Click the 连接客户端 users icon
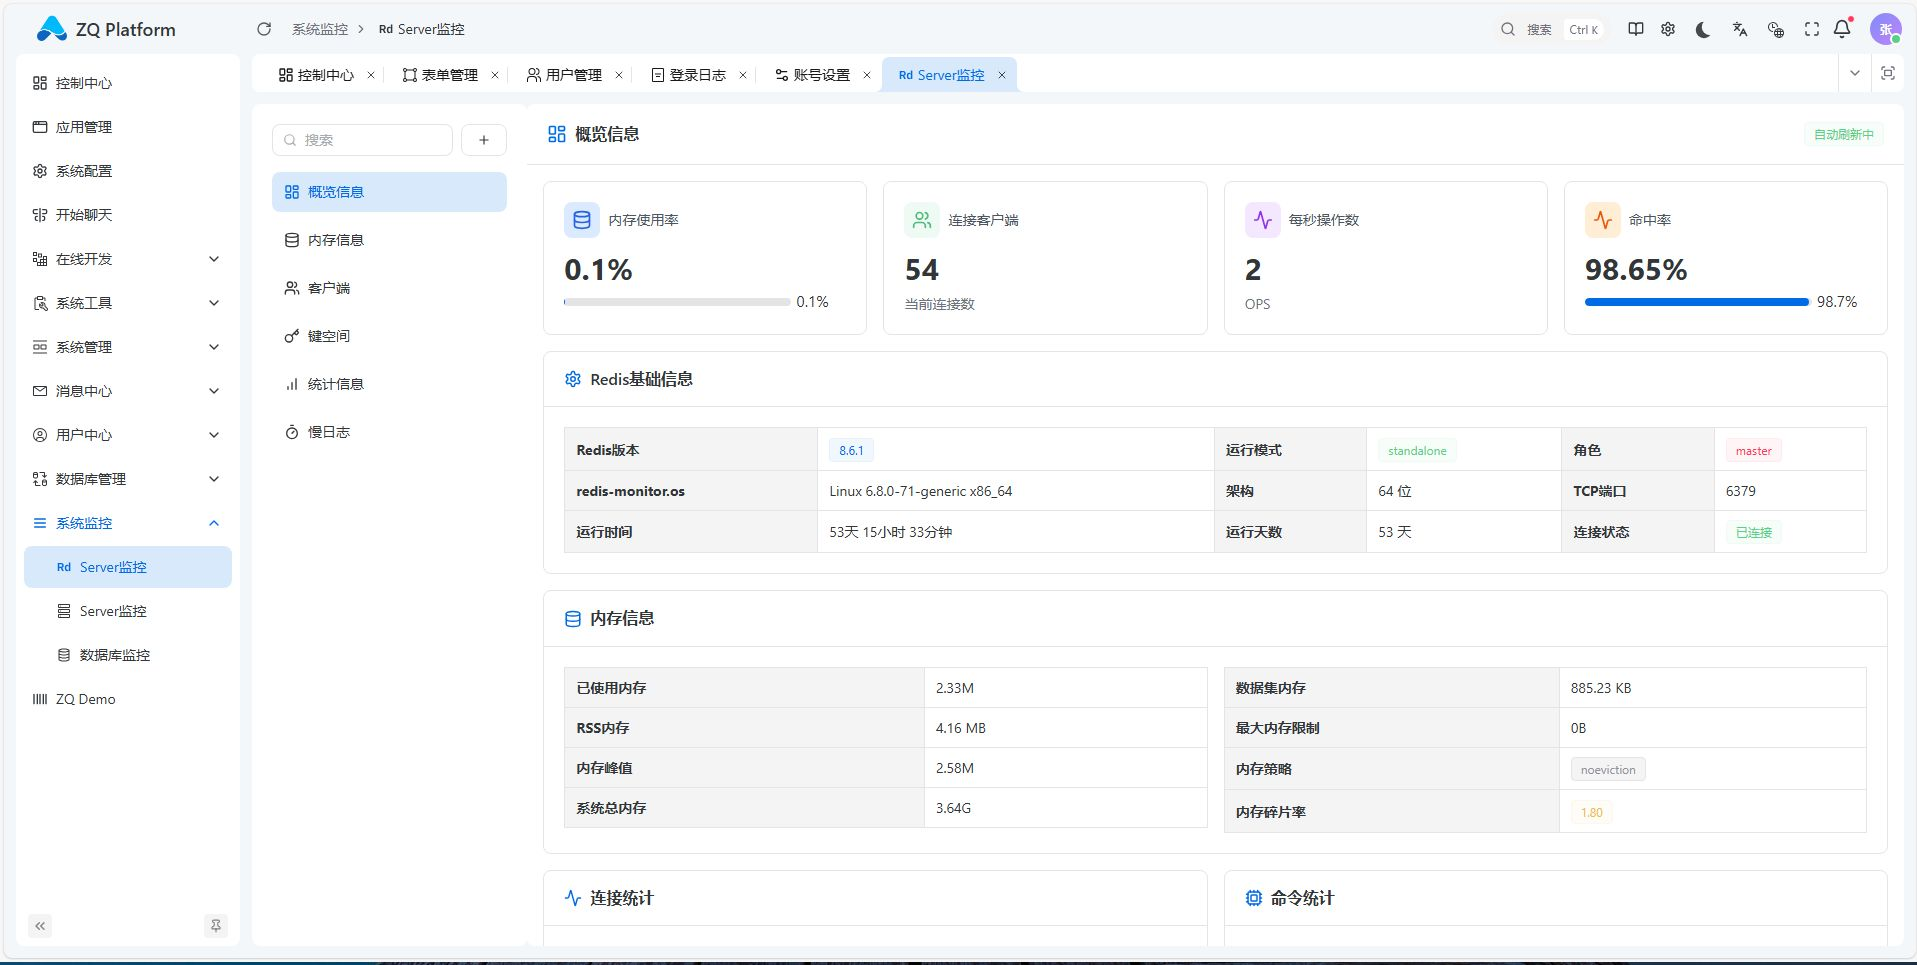The height and width of the screenshot is (965, 1917). [x=922, y=220]
